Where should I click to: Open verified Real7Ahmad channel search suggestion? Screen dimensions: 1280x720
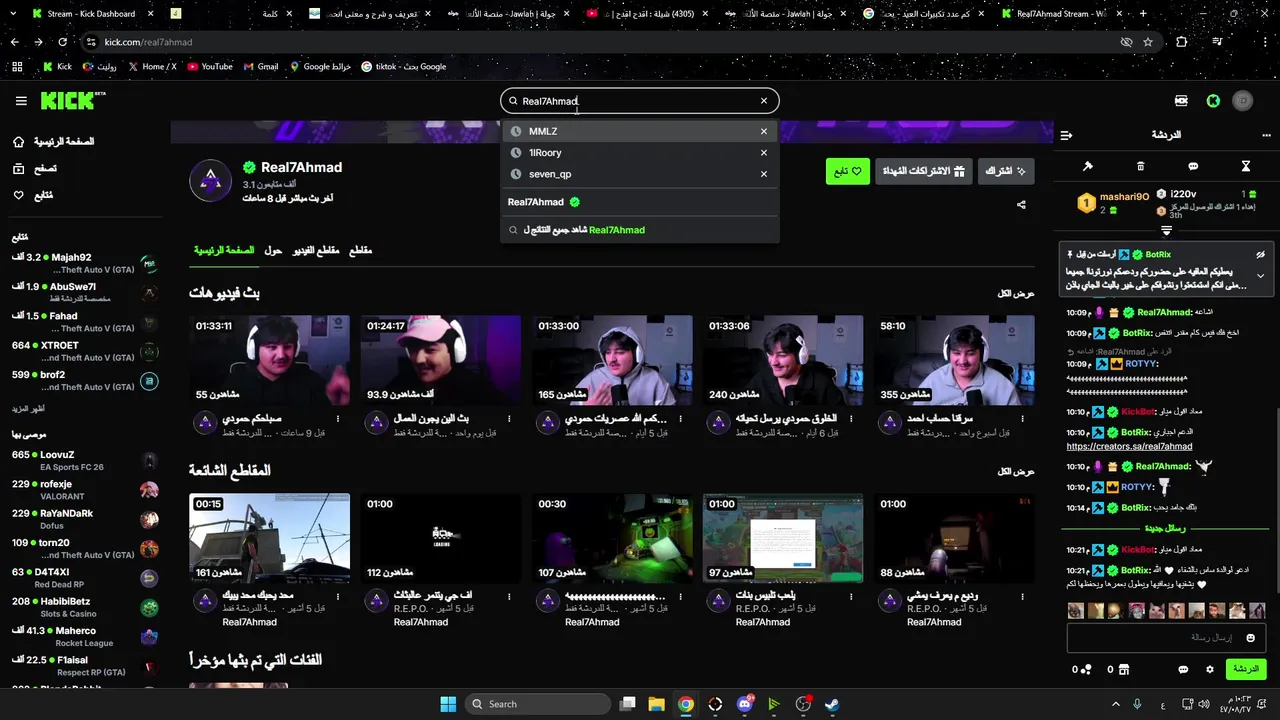[x=640, y=202]
